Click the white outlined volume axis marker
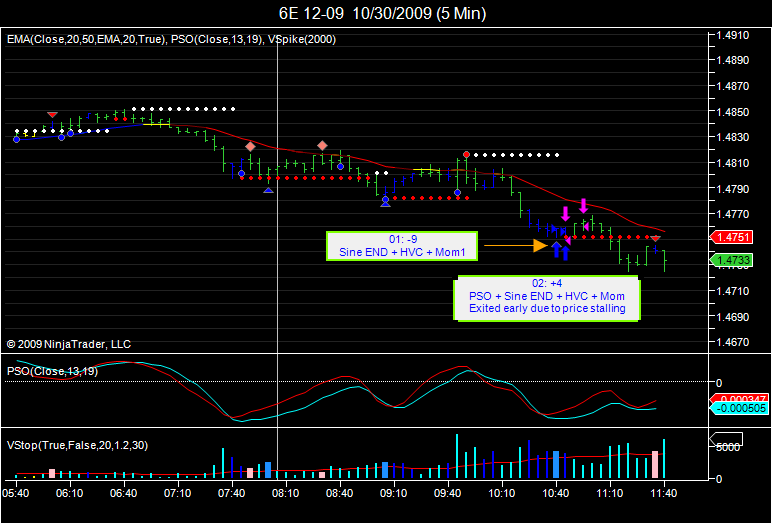Image resolution: width=772 pixels, height=524 pixels. (725, 438)
